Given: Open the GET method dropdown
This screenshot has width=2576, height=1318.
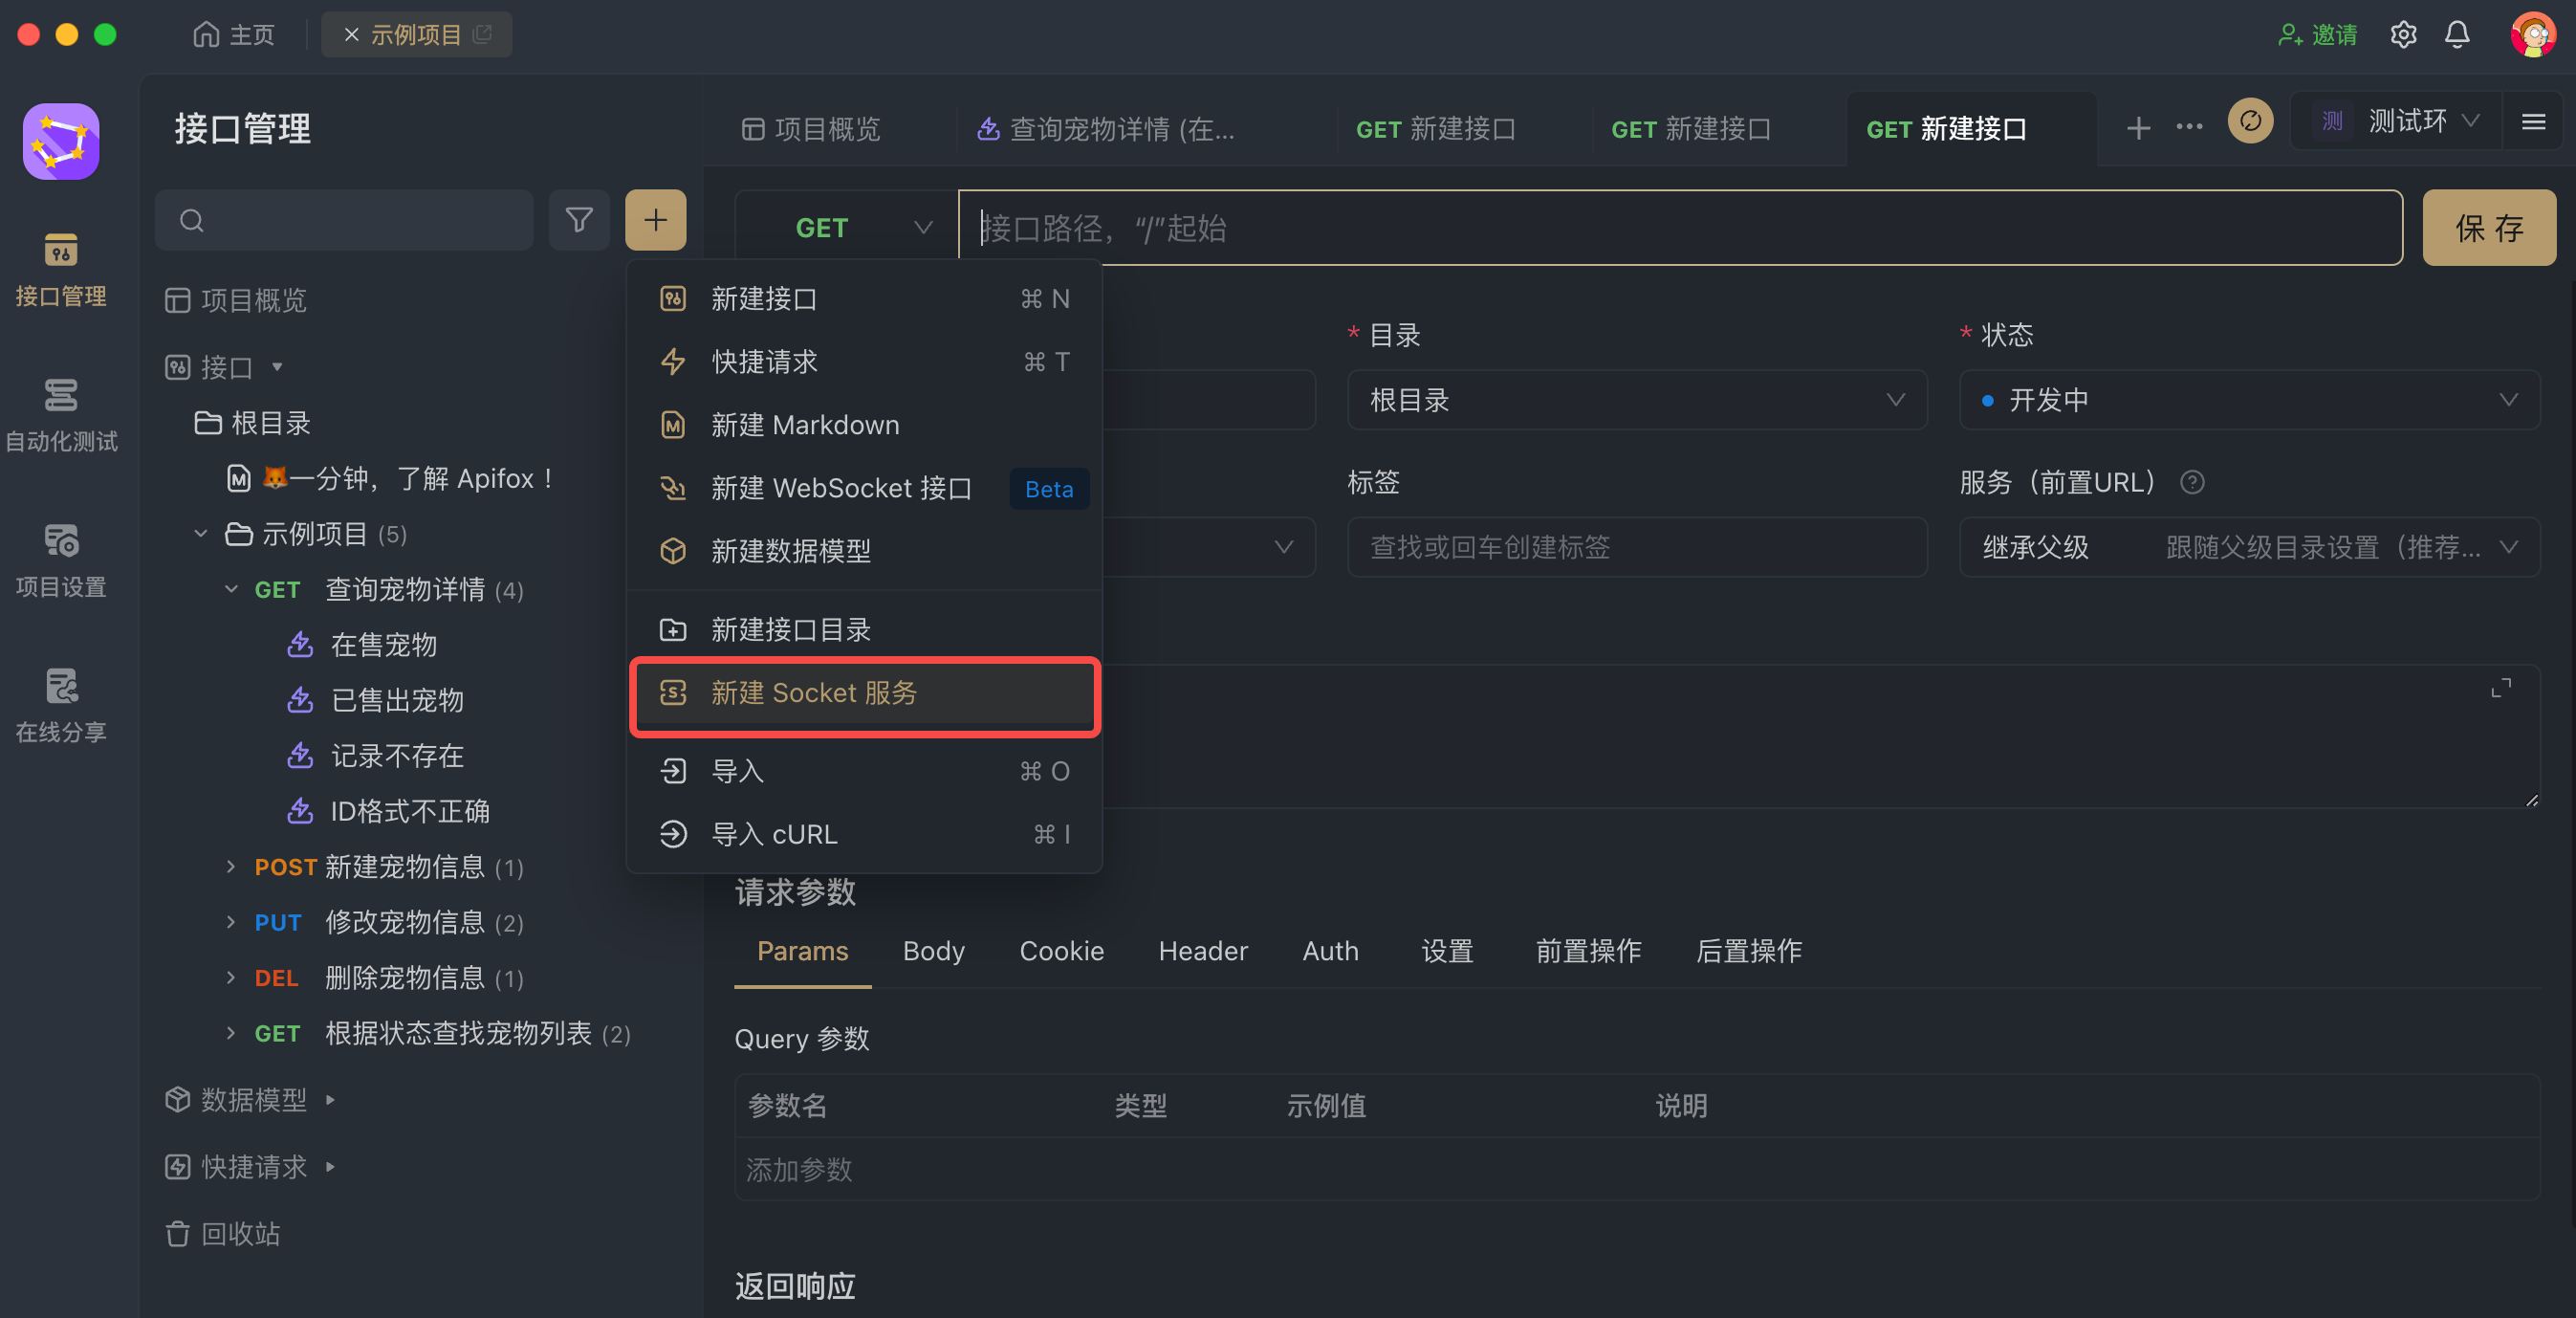Looking at the screenshot, I should (845, 228).
